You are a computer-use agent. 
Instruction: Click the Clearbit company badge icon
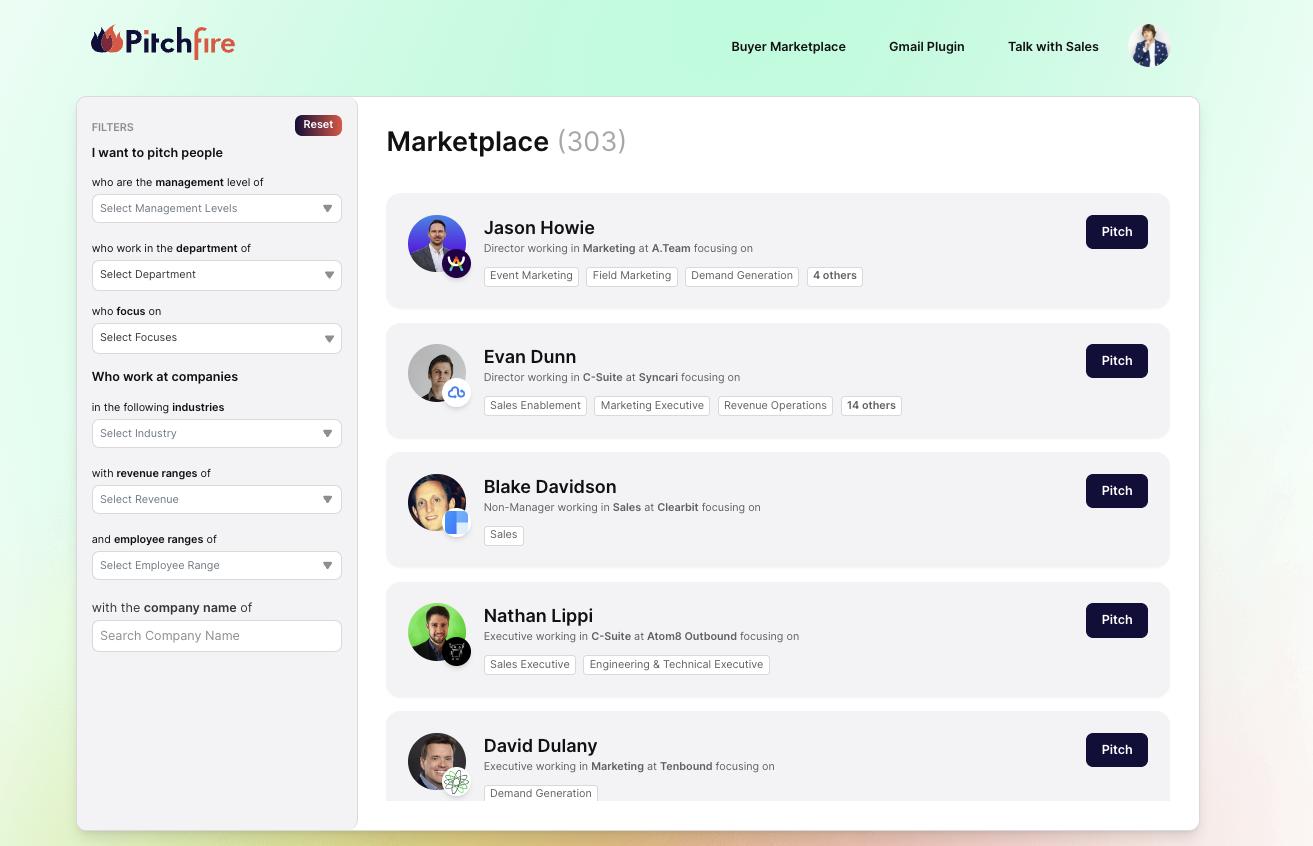456,522
